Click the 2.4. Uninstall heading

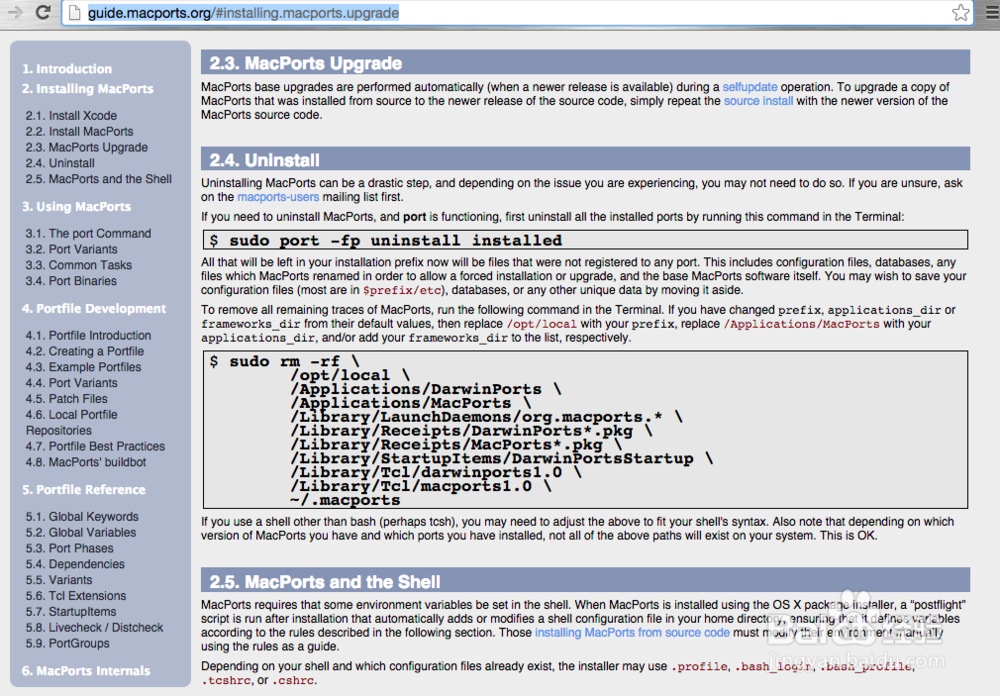click(x=265, y=160)
